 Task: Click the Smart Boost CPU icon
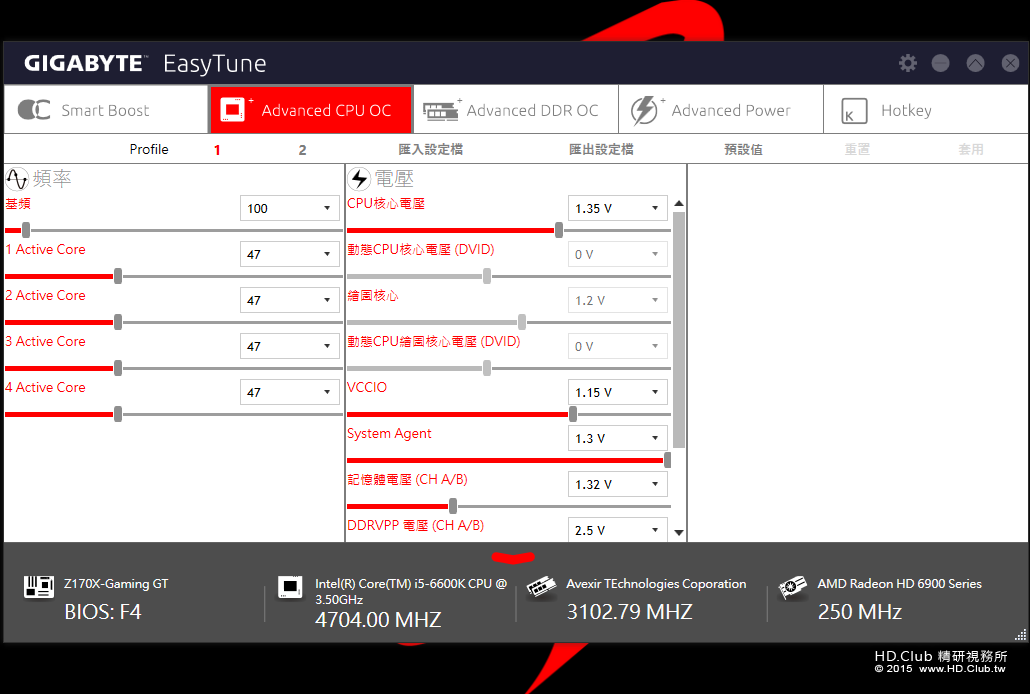[34, 110]
